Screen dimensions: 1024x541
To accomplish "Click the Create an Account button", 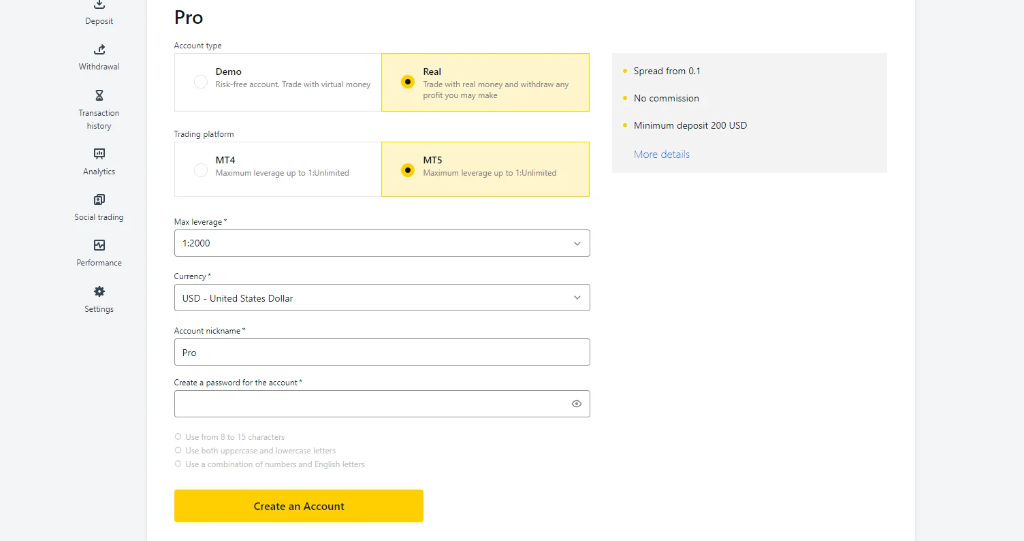I will (x=298, y=506).
